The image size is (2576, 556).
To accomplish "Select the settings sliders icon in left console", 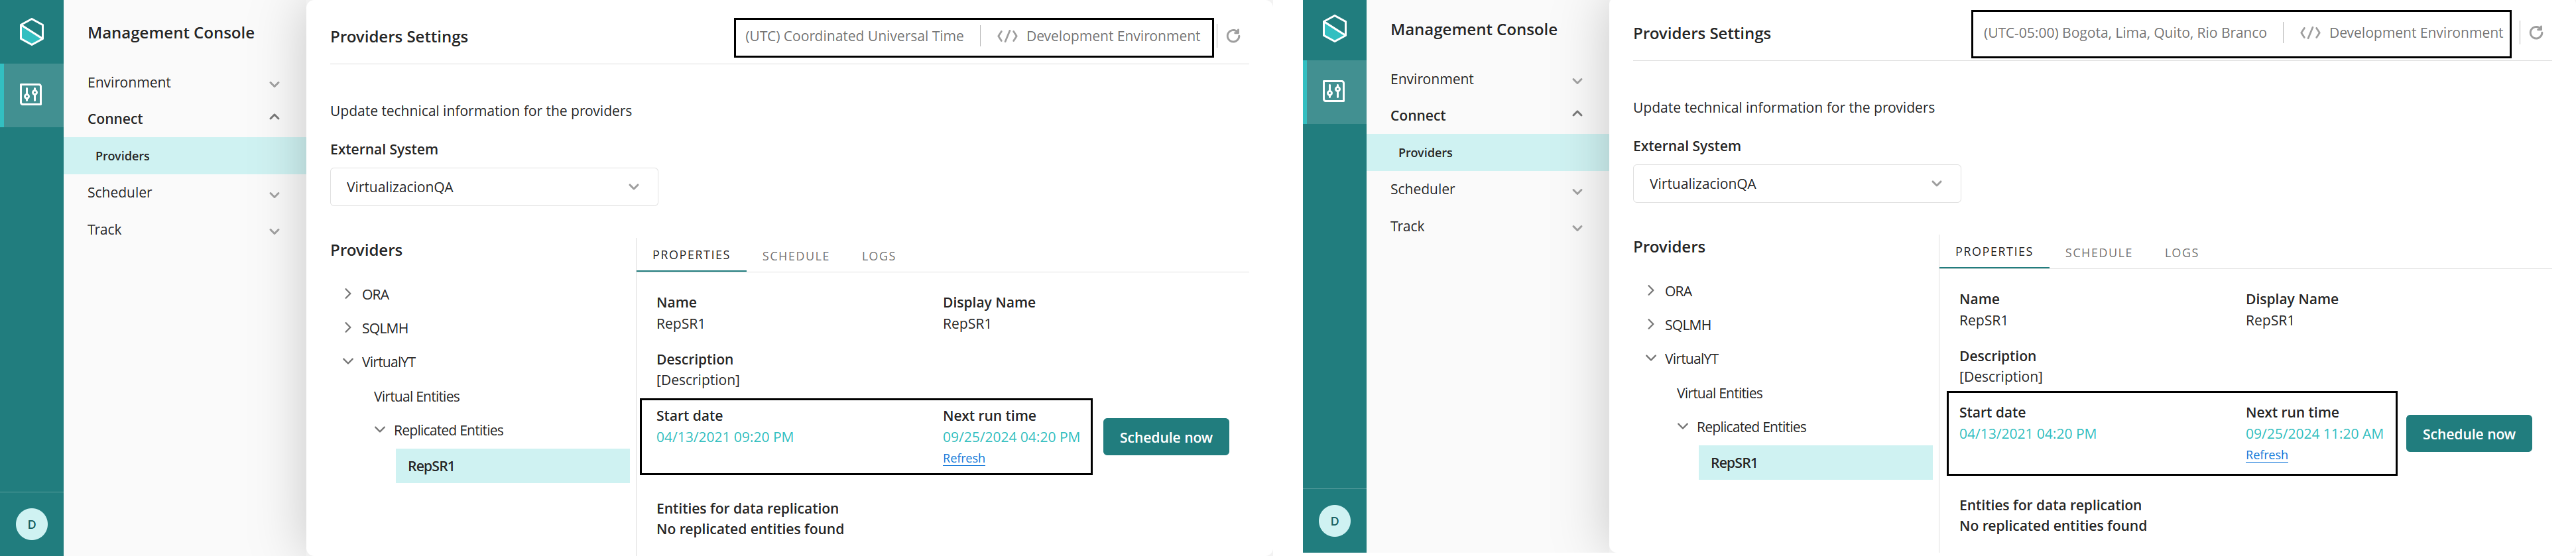I will point(32,95).
